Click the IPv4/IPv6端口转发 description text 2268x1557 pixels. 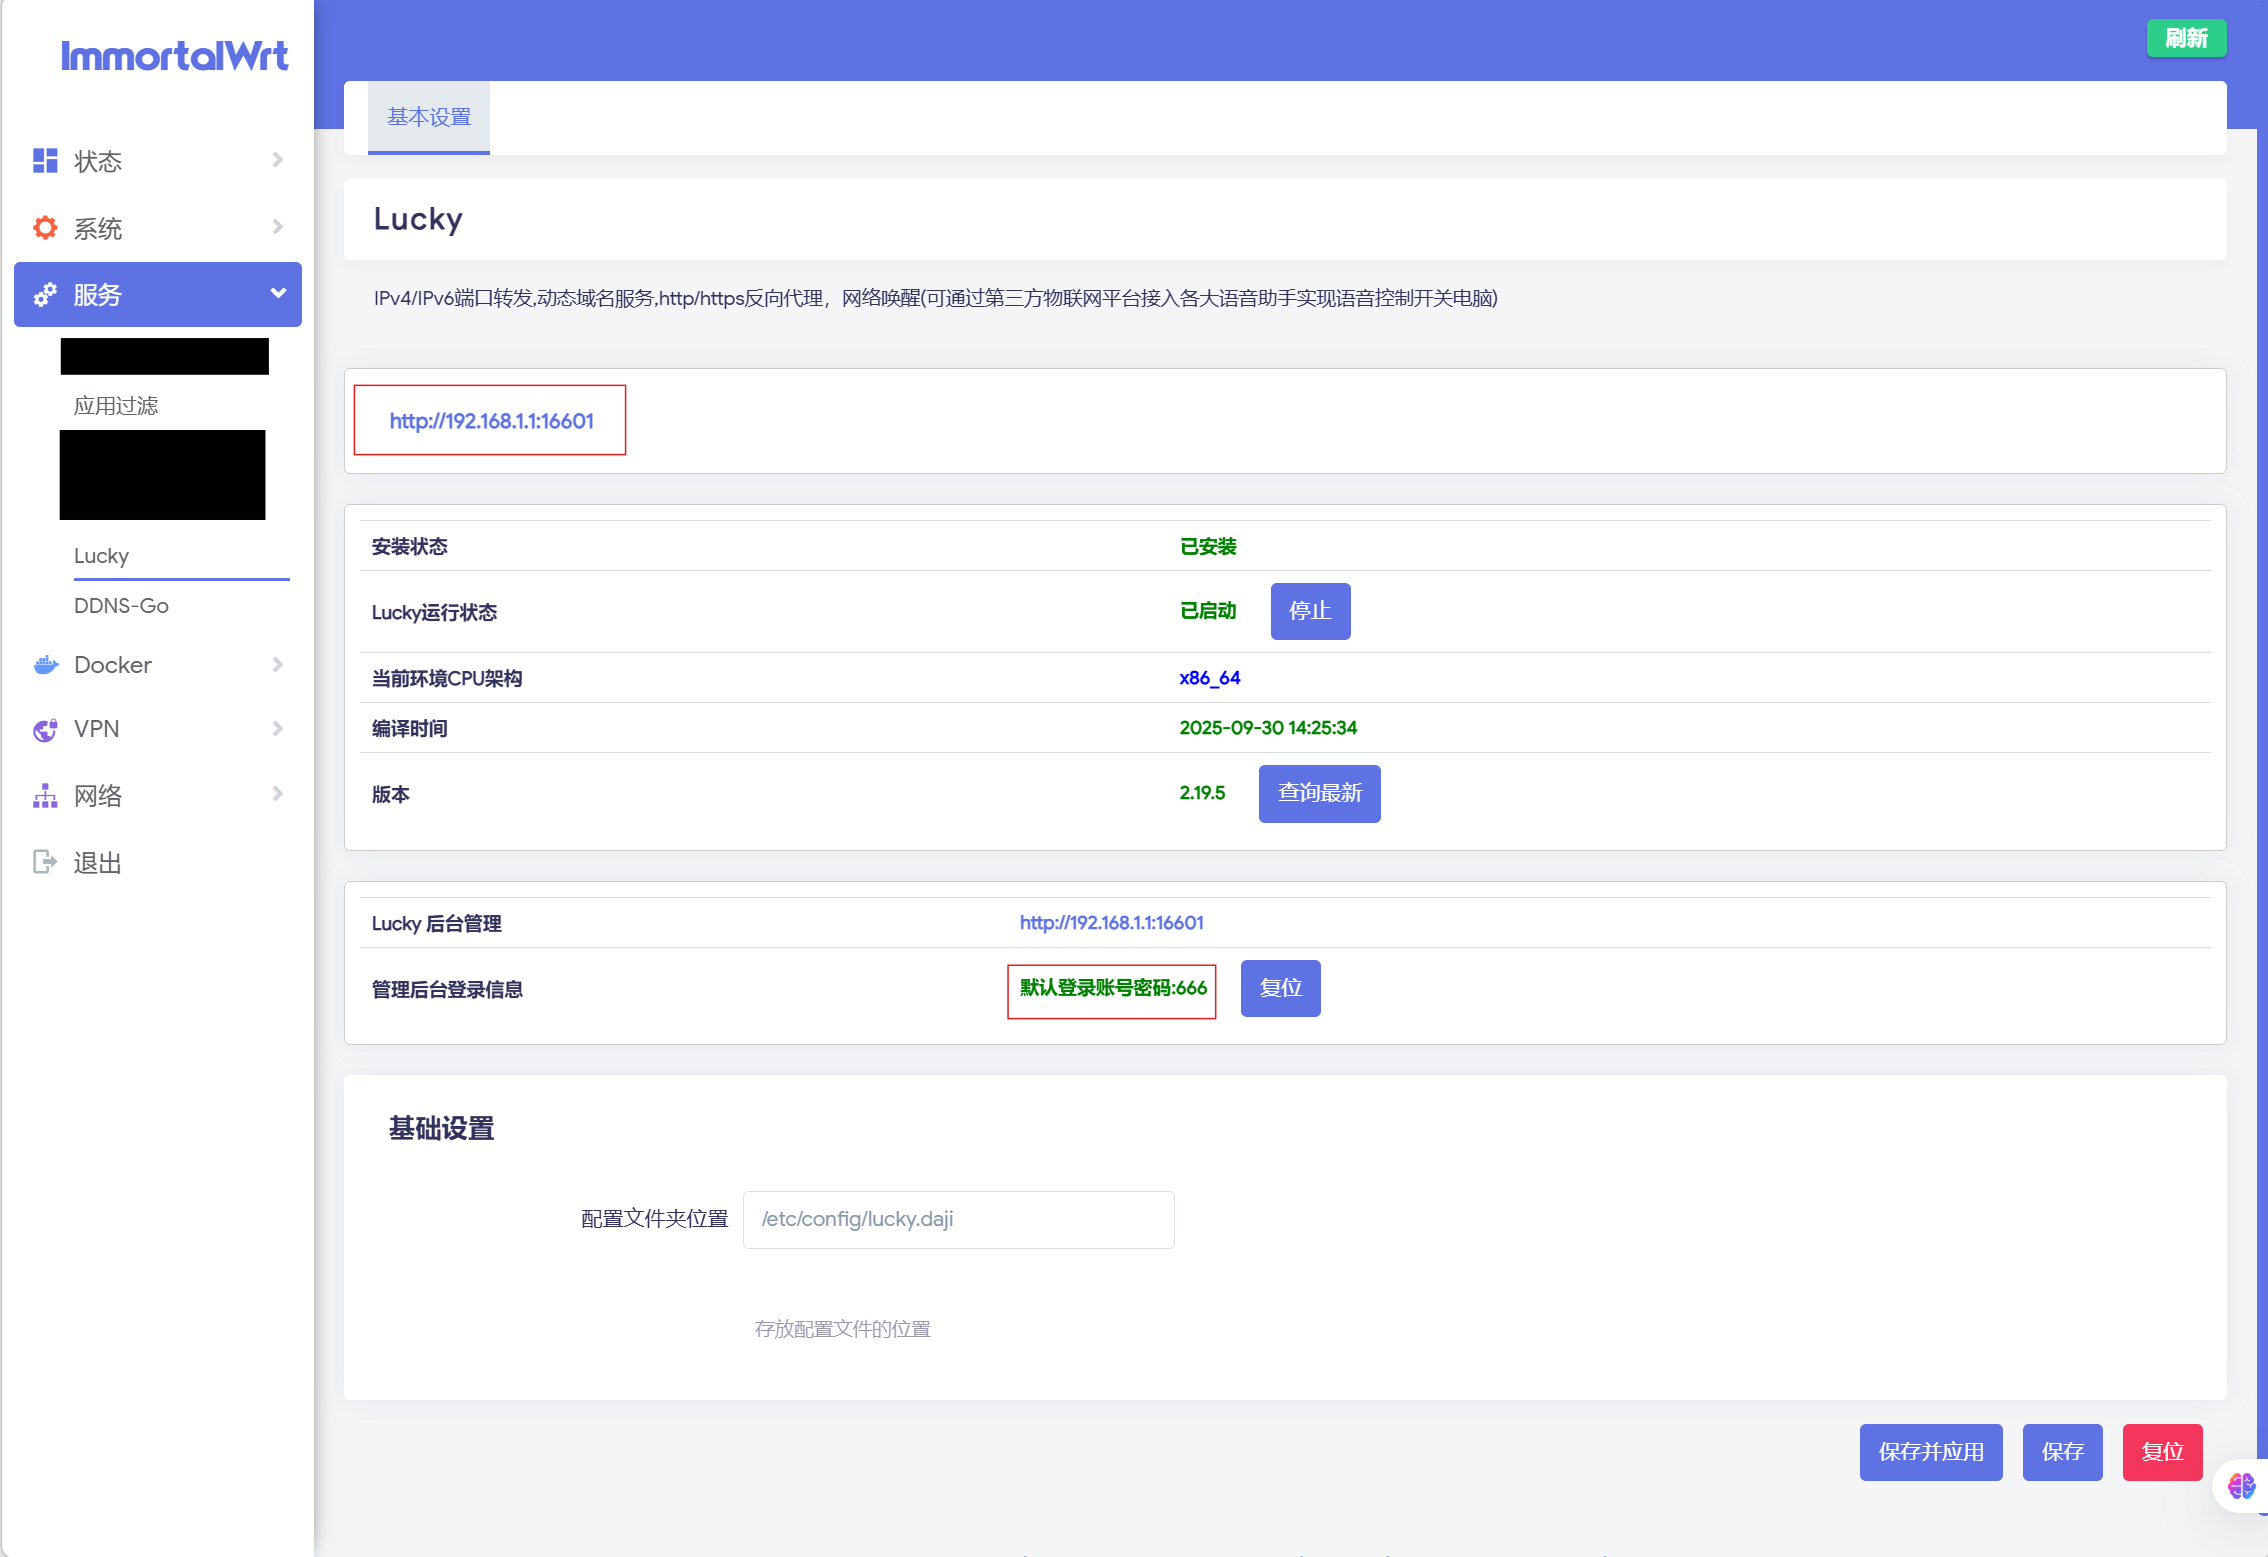935,298
